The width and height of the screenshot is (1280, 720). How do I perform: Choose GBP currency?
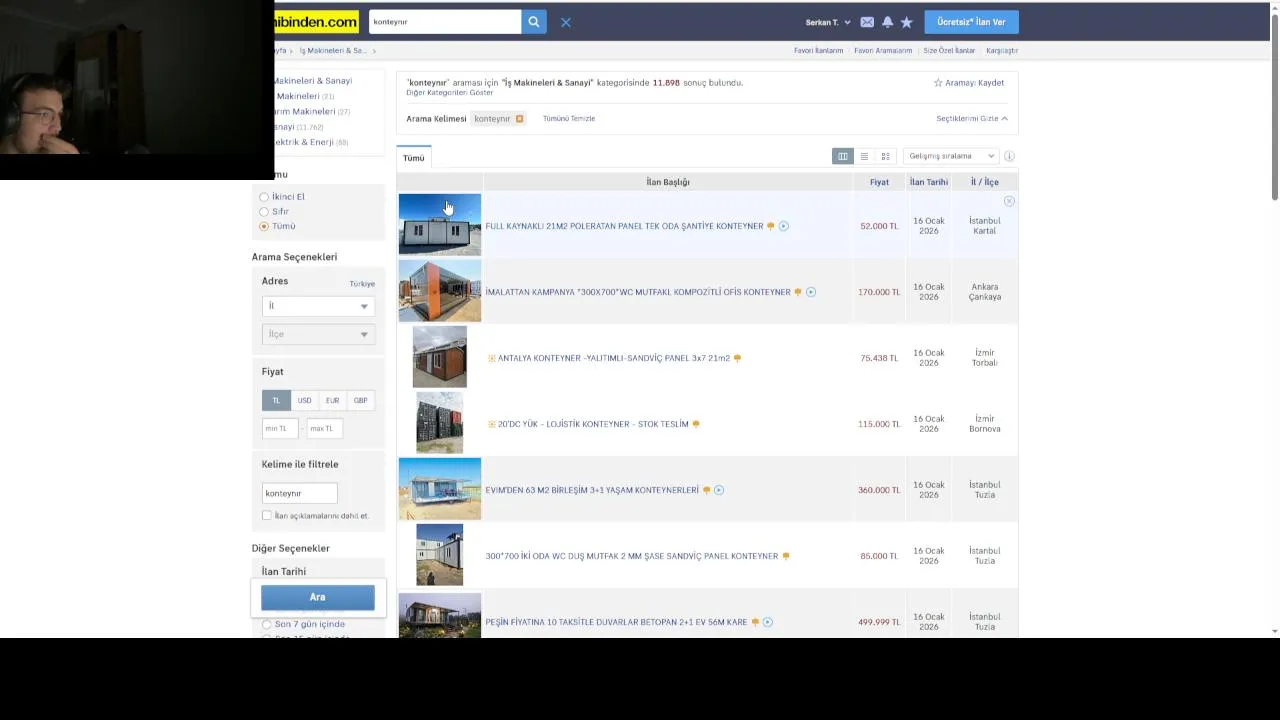(x=360, y=400)
